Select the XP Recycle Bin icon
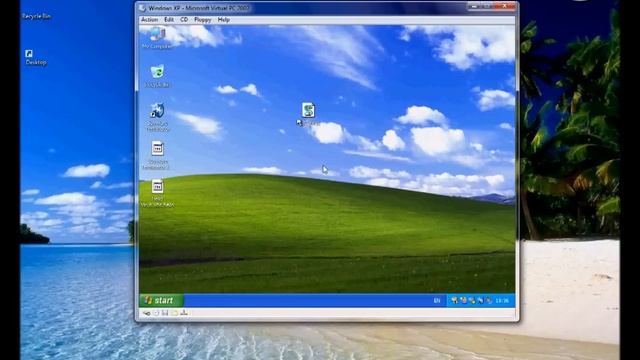Screen dimensions: 640x360 (157, 76)
